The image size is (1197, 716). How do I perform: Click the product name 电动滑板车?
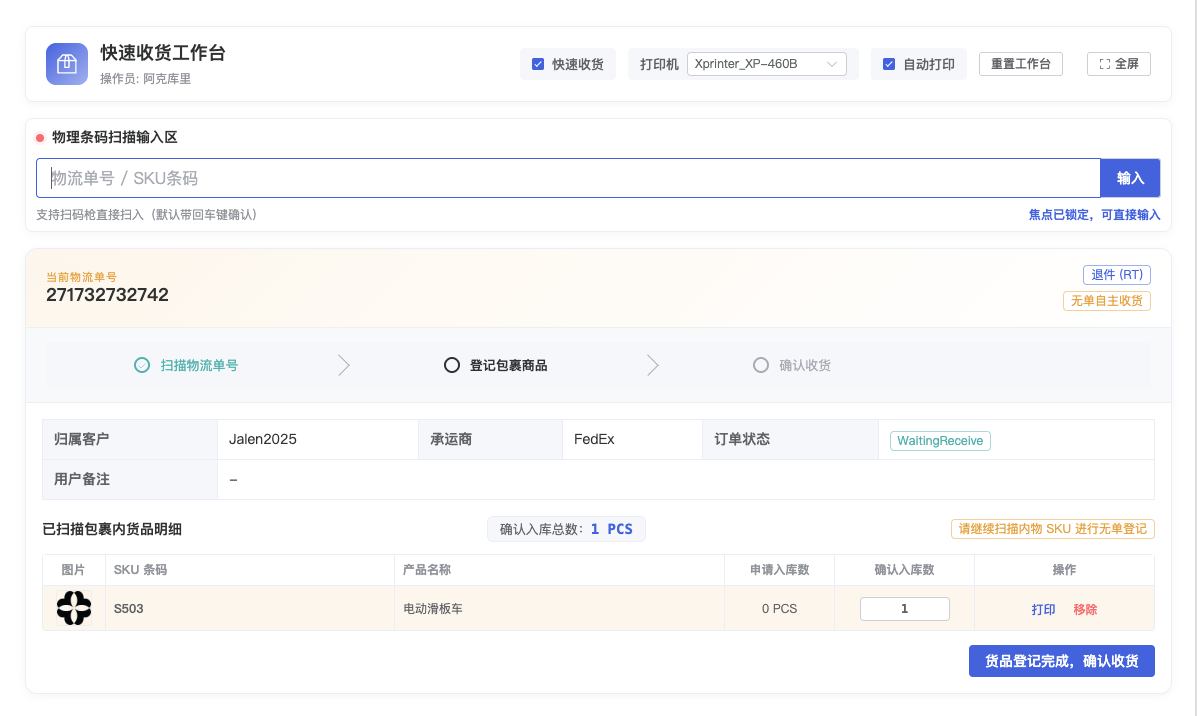(x=433, y=608)
